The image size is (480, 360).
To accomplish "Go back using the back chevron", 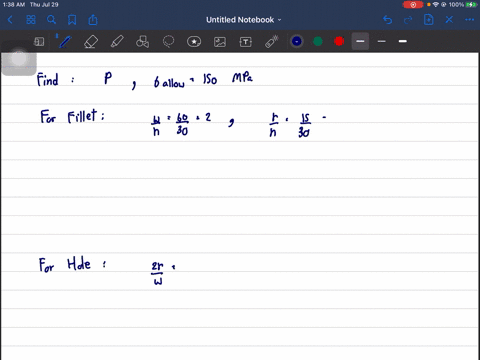I will [x=10, y=20].
